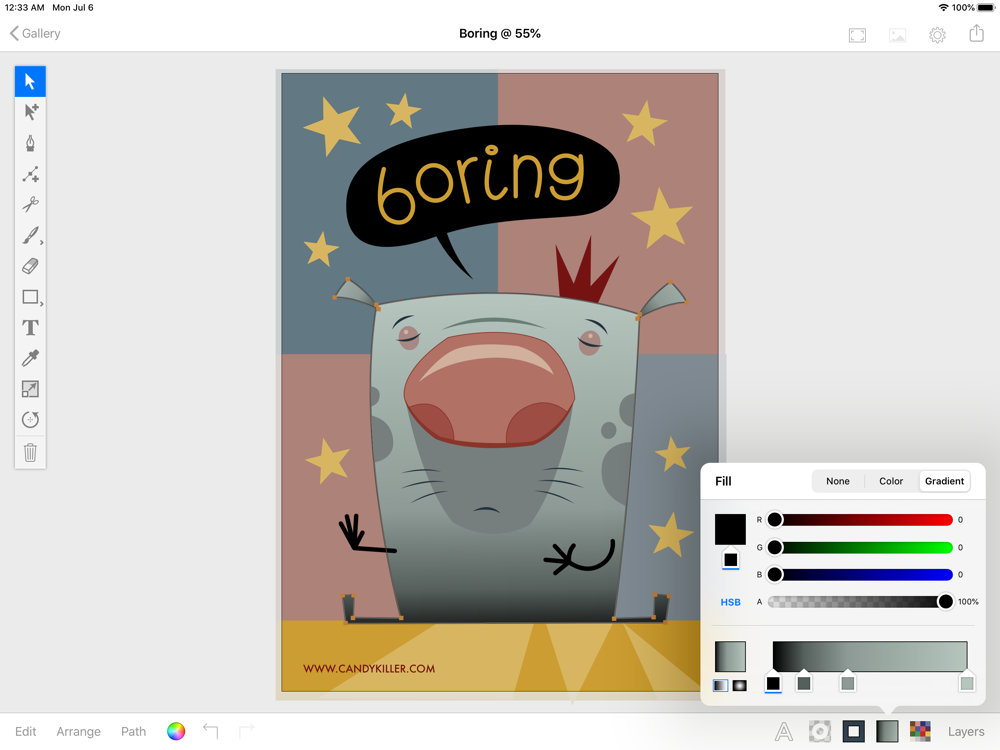Screen dimensions: 1000x750
Task: Toggle color mode to HSB
Action: (x=730, y=602)
